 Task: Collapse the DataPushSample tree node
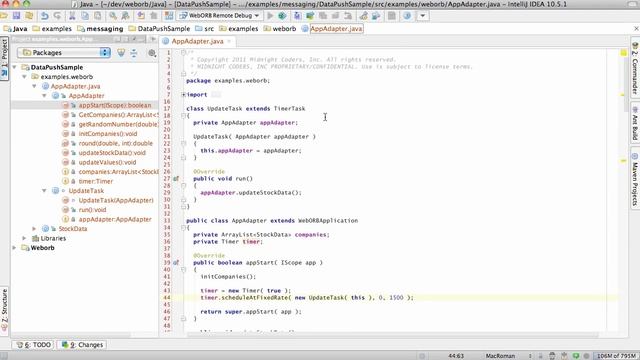(15, 67)
